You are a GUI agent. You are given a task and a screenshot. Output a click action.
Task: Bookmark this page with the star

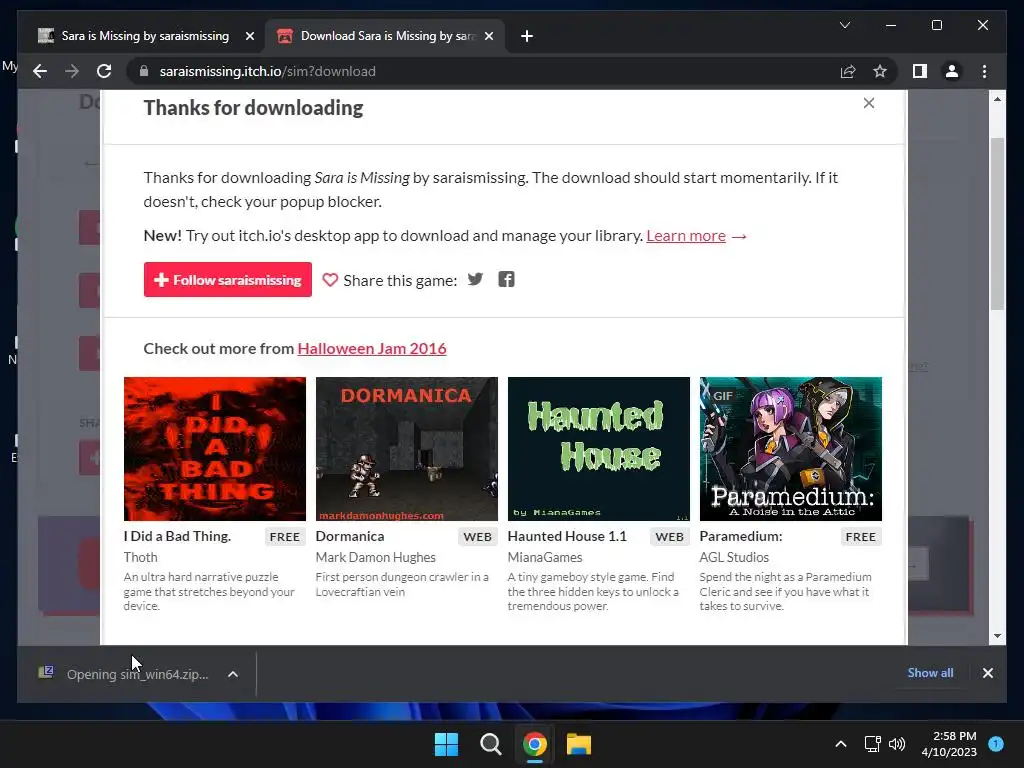pyautogui.click(x=880, y=71)
